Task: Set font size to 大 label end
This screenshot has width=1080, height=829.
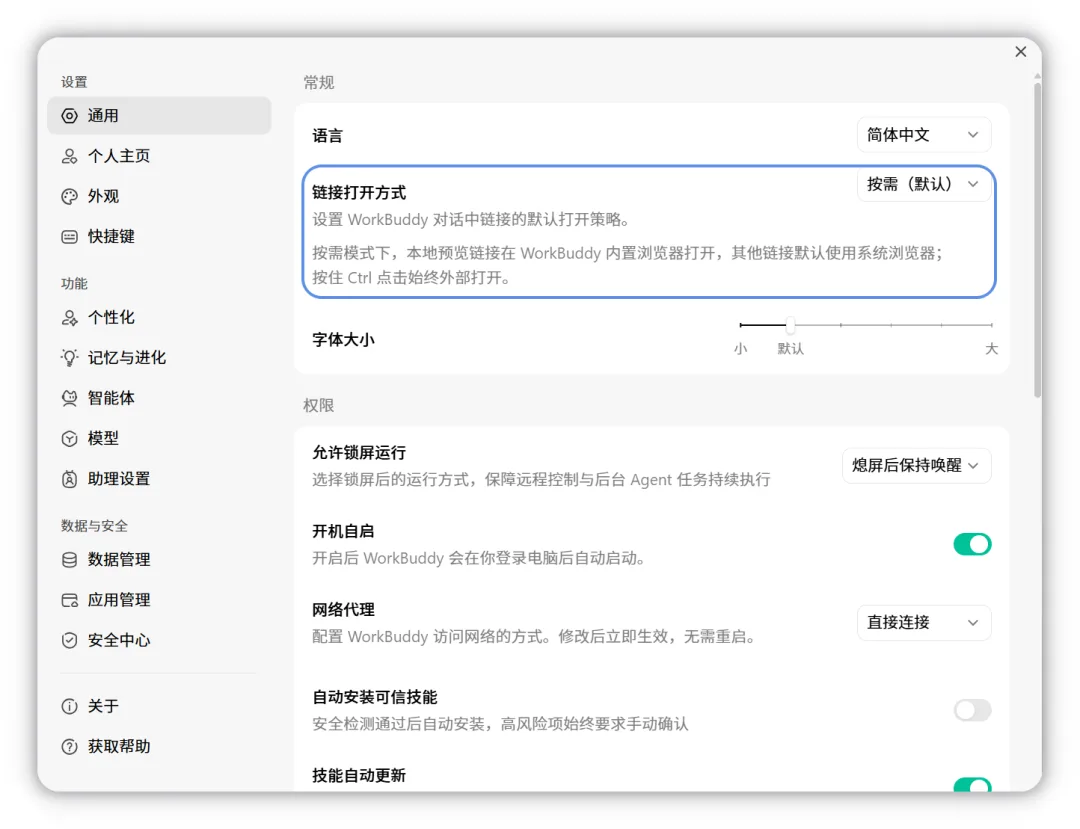Action: [991, 348]
